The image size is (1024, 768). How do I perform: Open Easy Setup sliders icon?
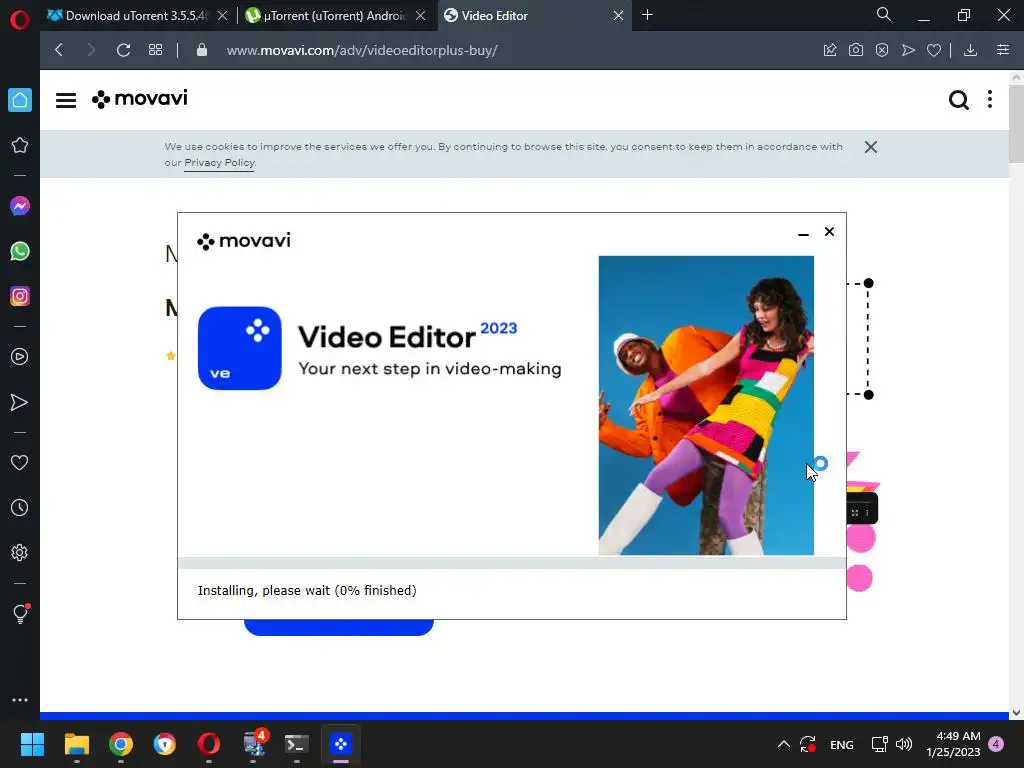point(1003,50)
